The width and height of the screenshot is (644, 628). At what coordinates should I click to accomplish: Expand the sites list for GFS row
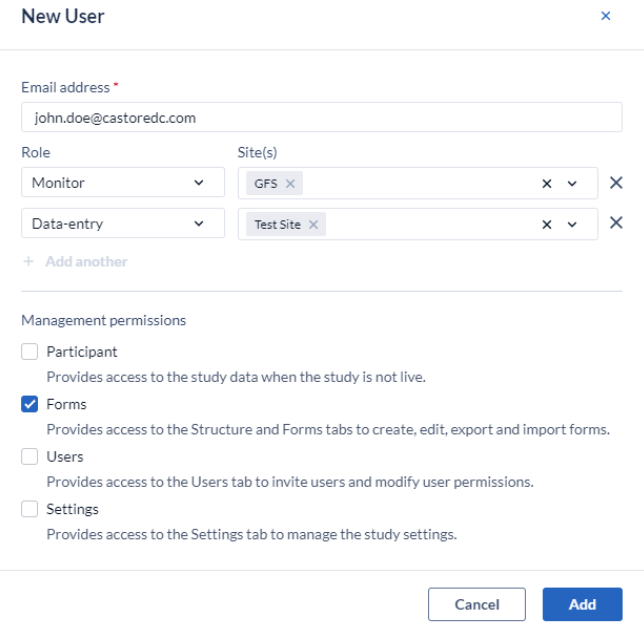click(x=572, y=183)
